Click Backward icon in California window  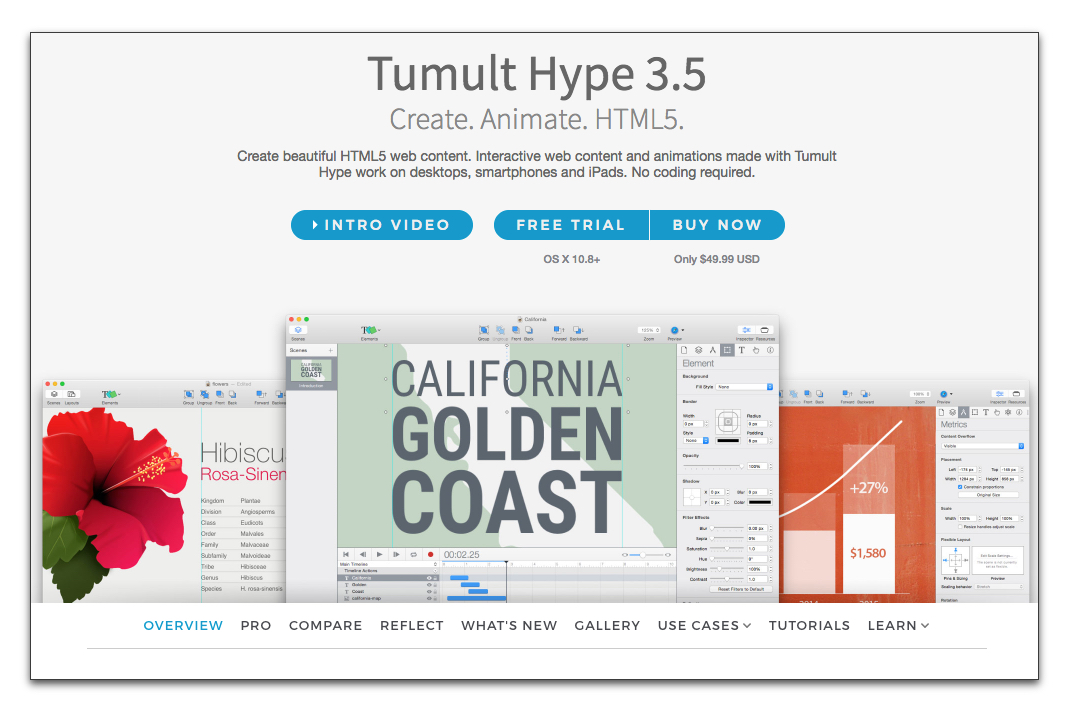pos(579,330)
